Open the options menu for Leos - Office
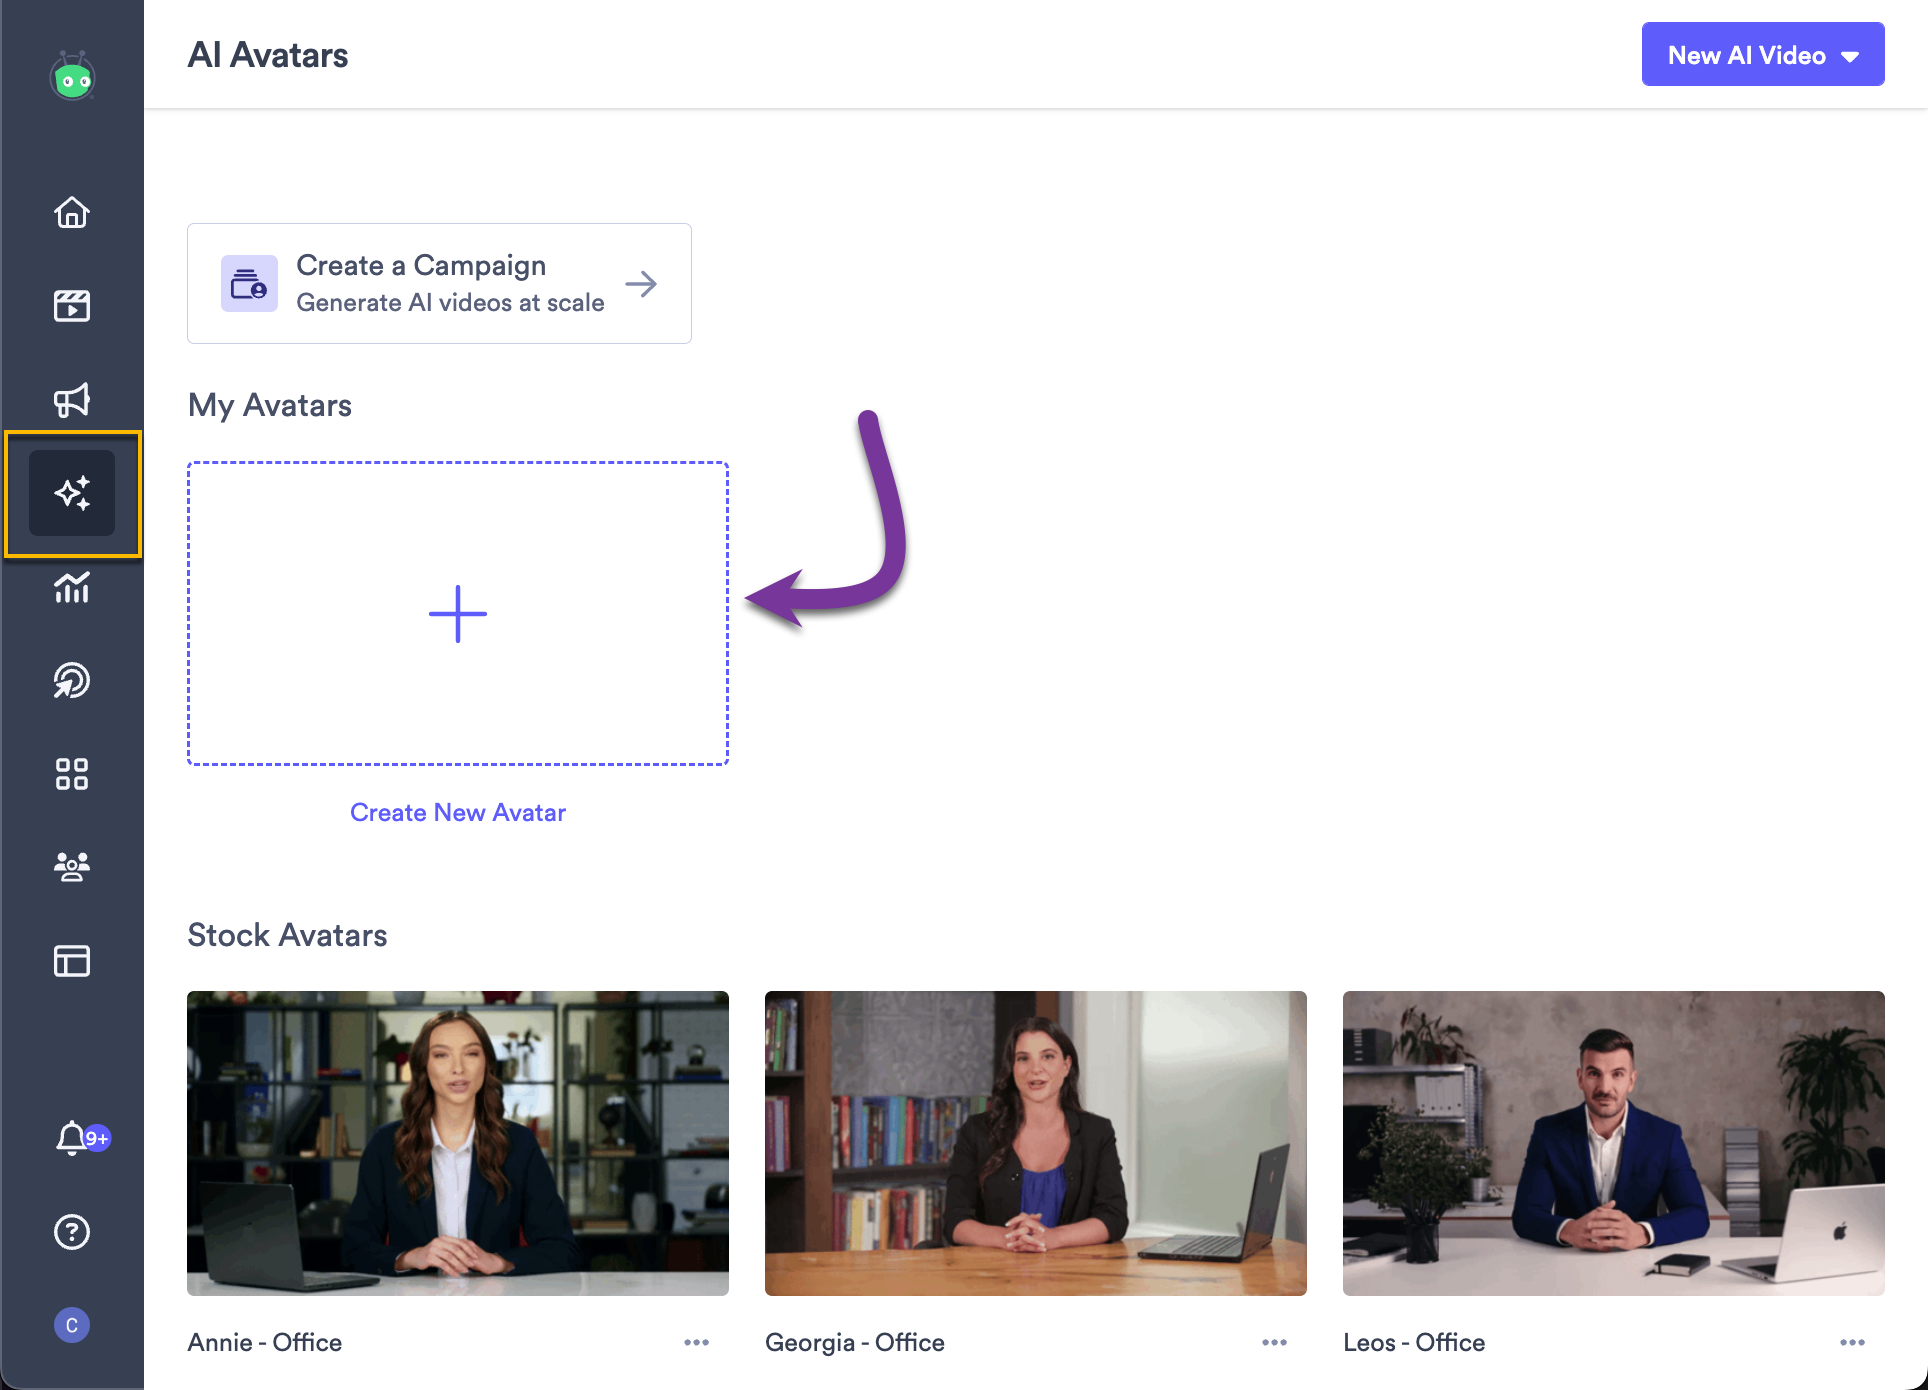Screen dimensions: 1928x1390 point(1852,1343)
